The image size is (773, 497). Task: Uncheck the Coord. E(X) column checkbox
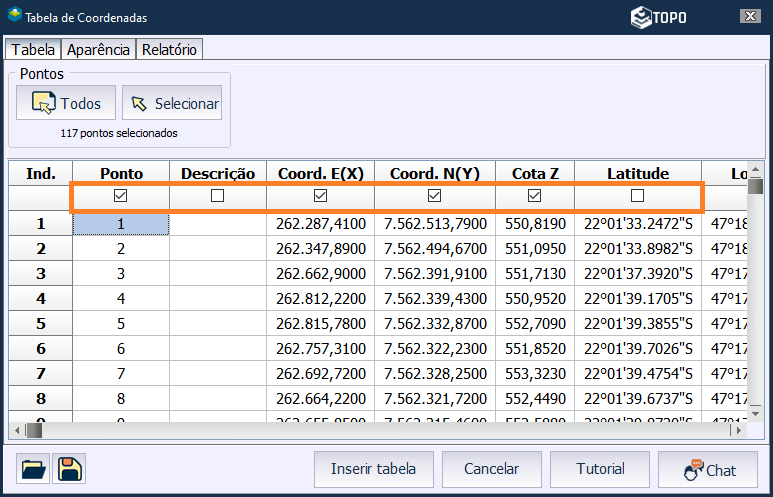pos(321,196)
